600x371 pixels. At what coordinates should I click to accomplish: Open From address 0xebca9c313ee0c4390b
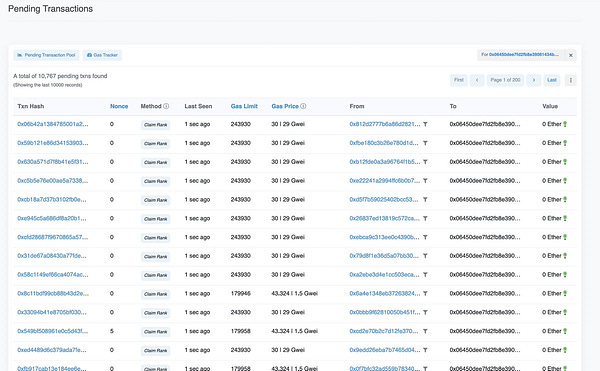tap(384, 237)
